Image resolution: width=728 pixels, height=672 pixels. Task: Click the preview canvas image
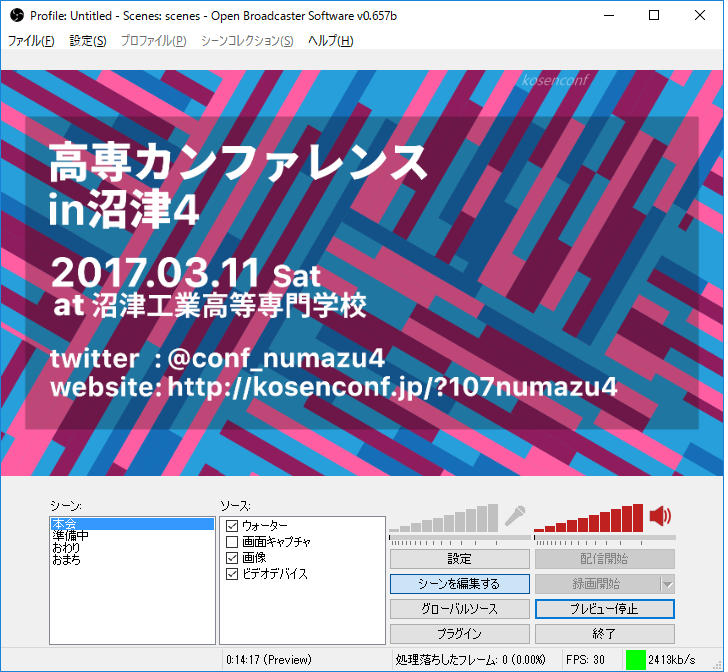362,273
